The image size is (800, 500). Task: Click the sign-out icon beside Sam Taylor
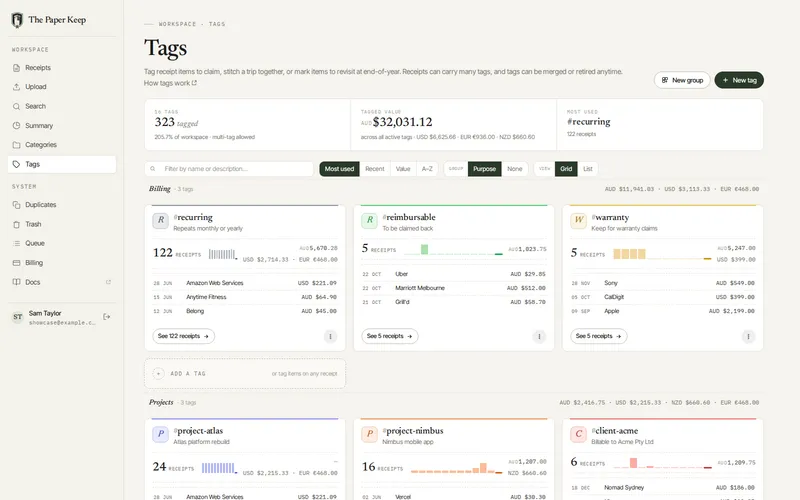tap(107, 317)
